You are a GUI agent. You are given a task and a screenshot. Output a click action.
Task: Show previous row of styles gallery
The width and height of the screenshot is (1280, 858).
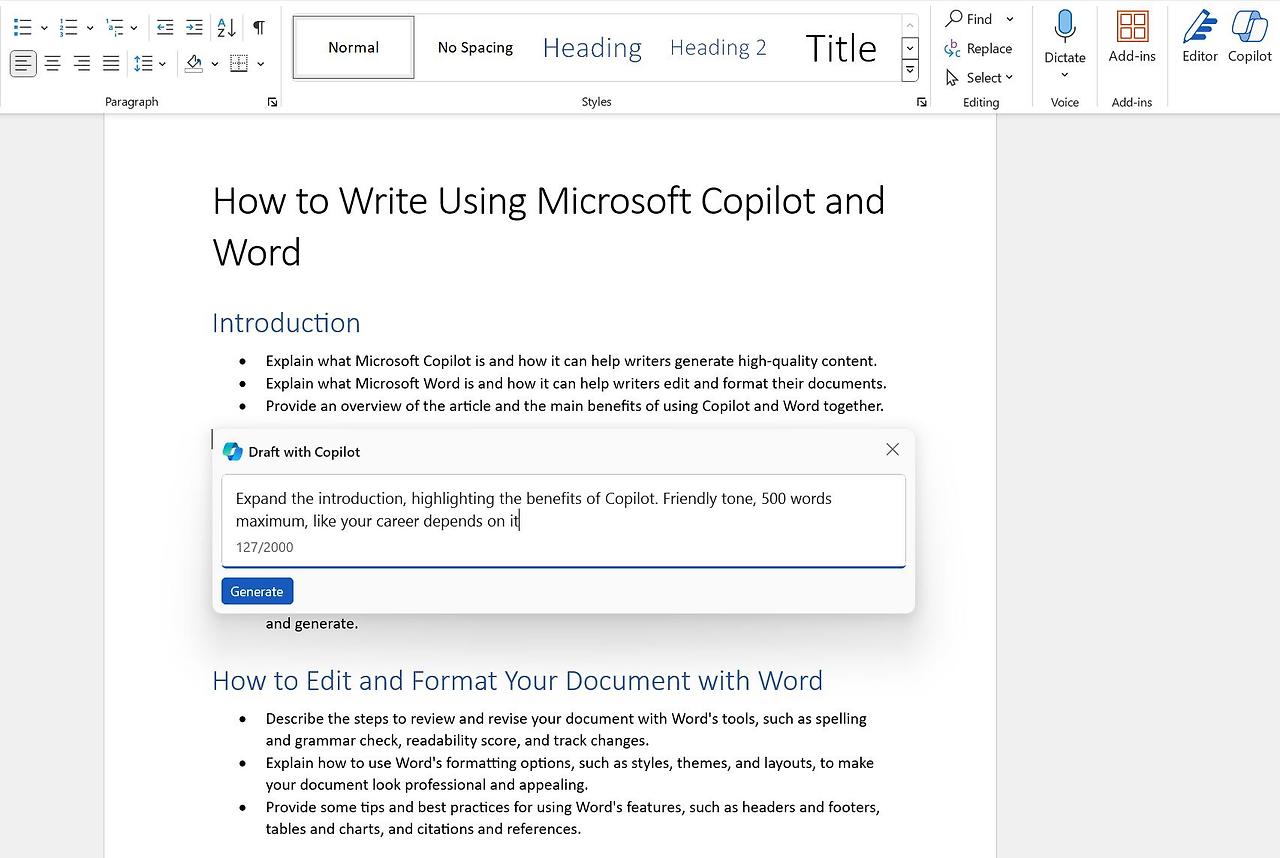coord(910,25)
